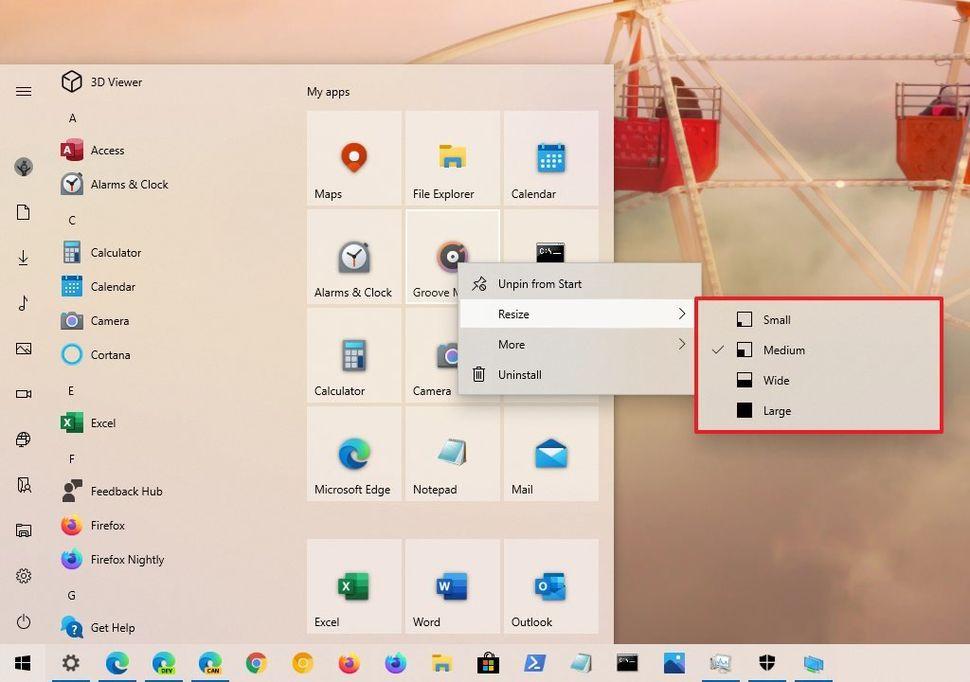Select Medium tile size
Screen dimensions: 970x682
(818, 350)
